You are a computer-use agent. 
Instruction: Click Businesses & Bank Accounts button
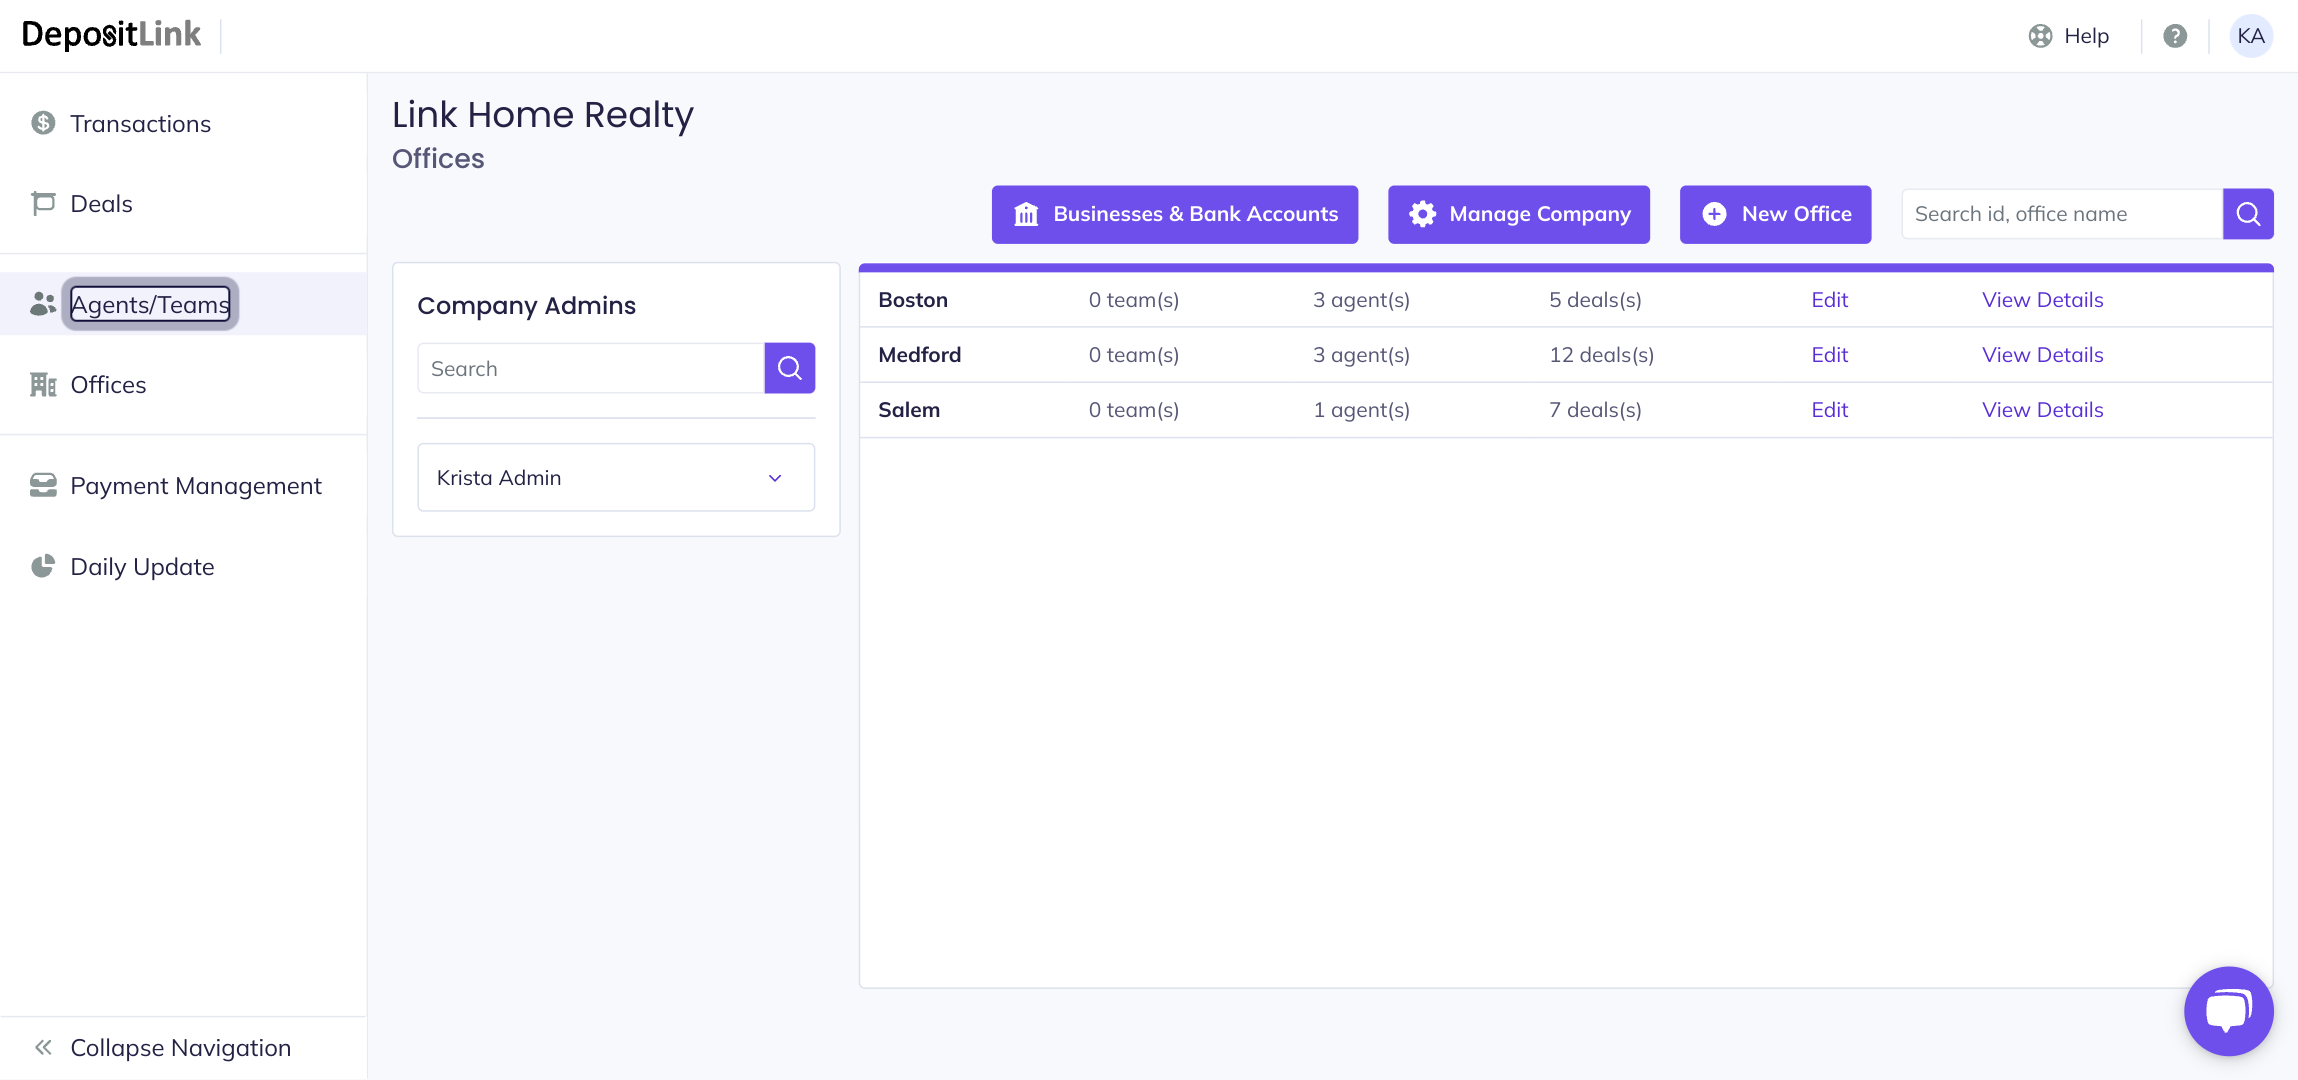pos(1174,214)
